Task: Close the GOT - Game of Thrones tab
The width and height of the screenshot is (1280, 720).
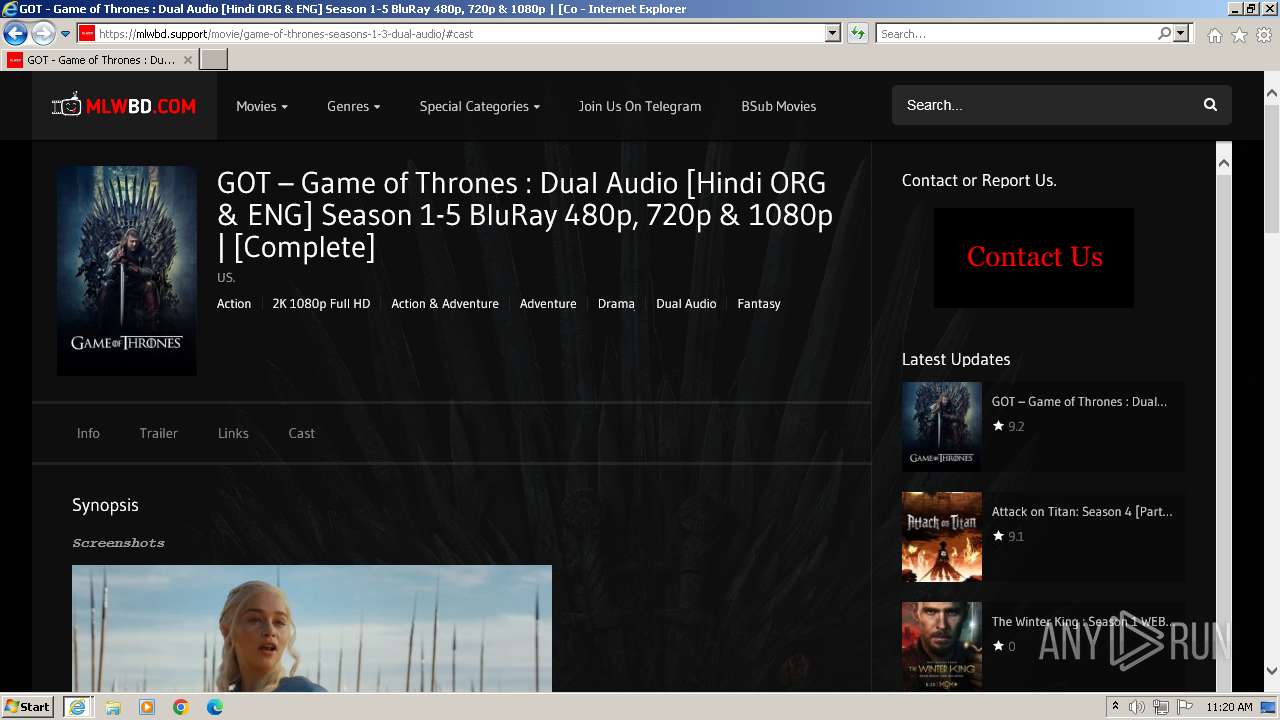Action: tap(187, 60)
